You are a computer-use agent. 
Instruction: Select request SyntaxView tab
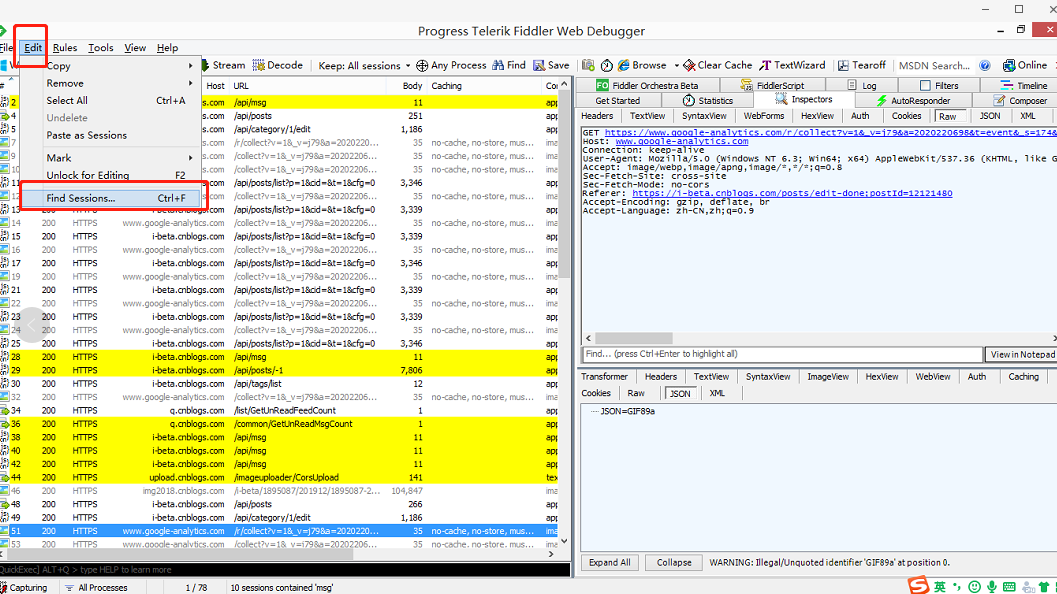(x=704, y=116)
